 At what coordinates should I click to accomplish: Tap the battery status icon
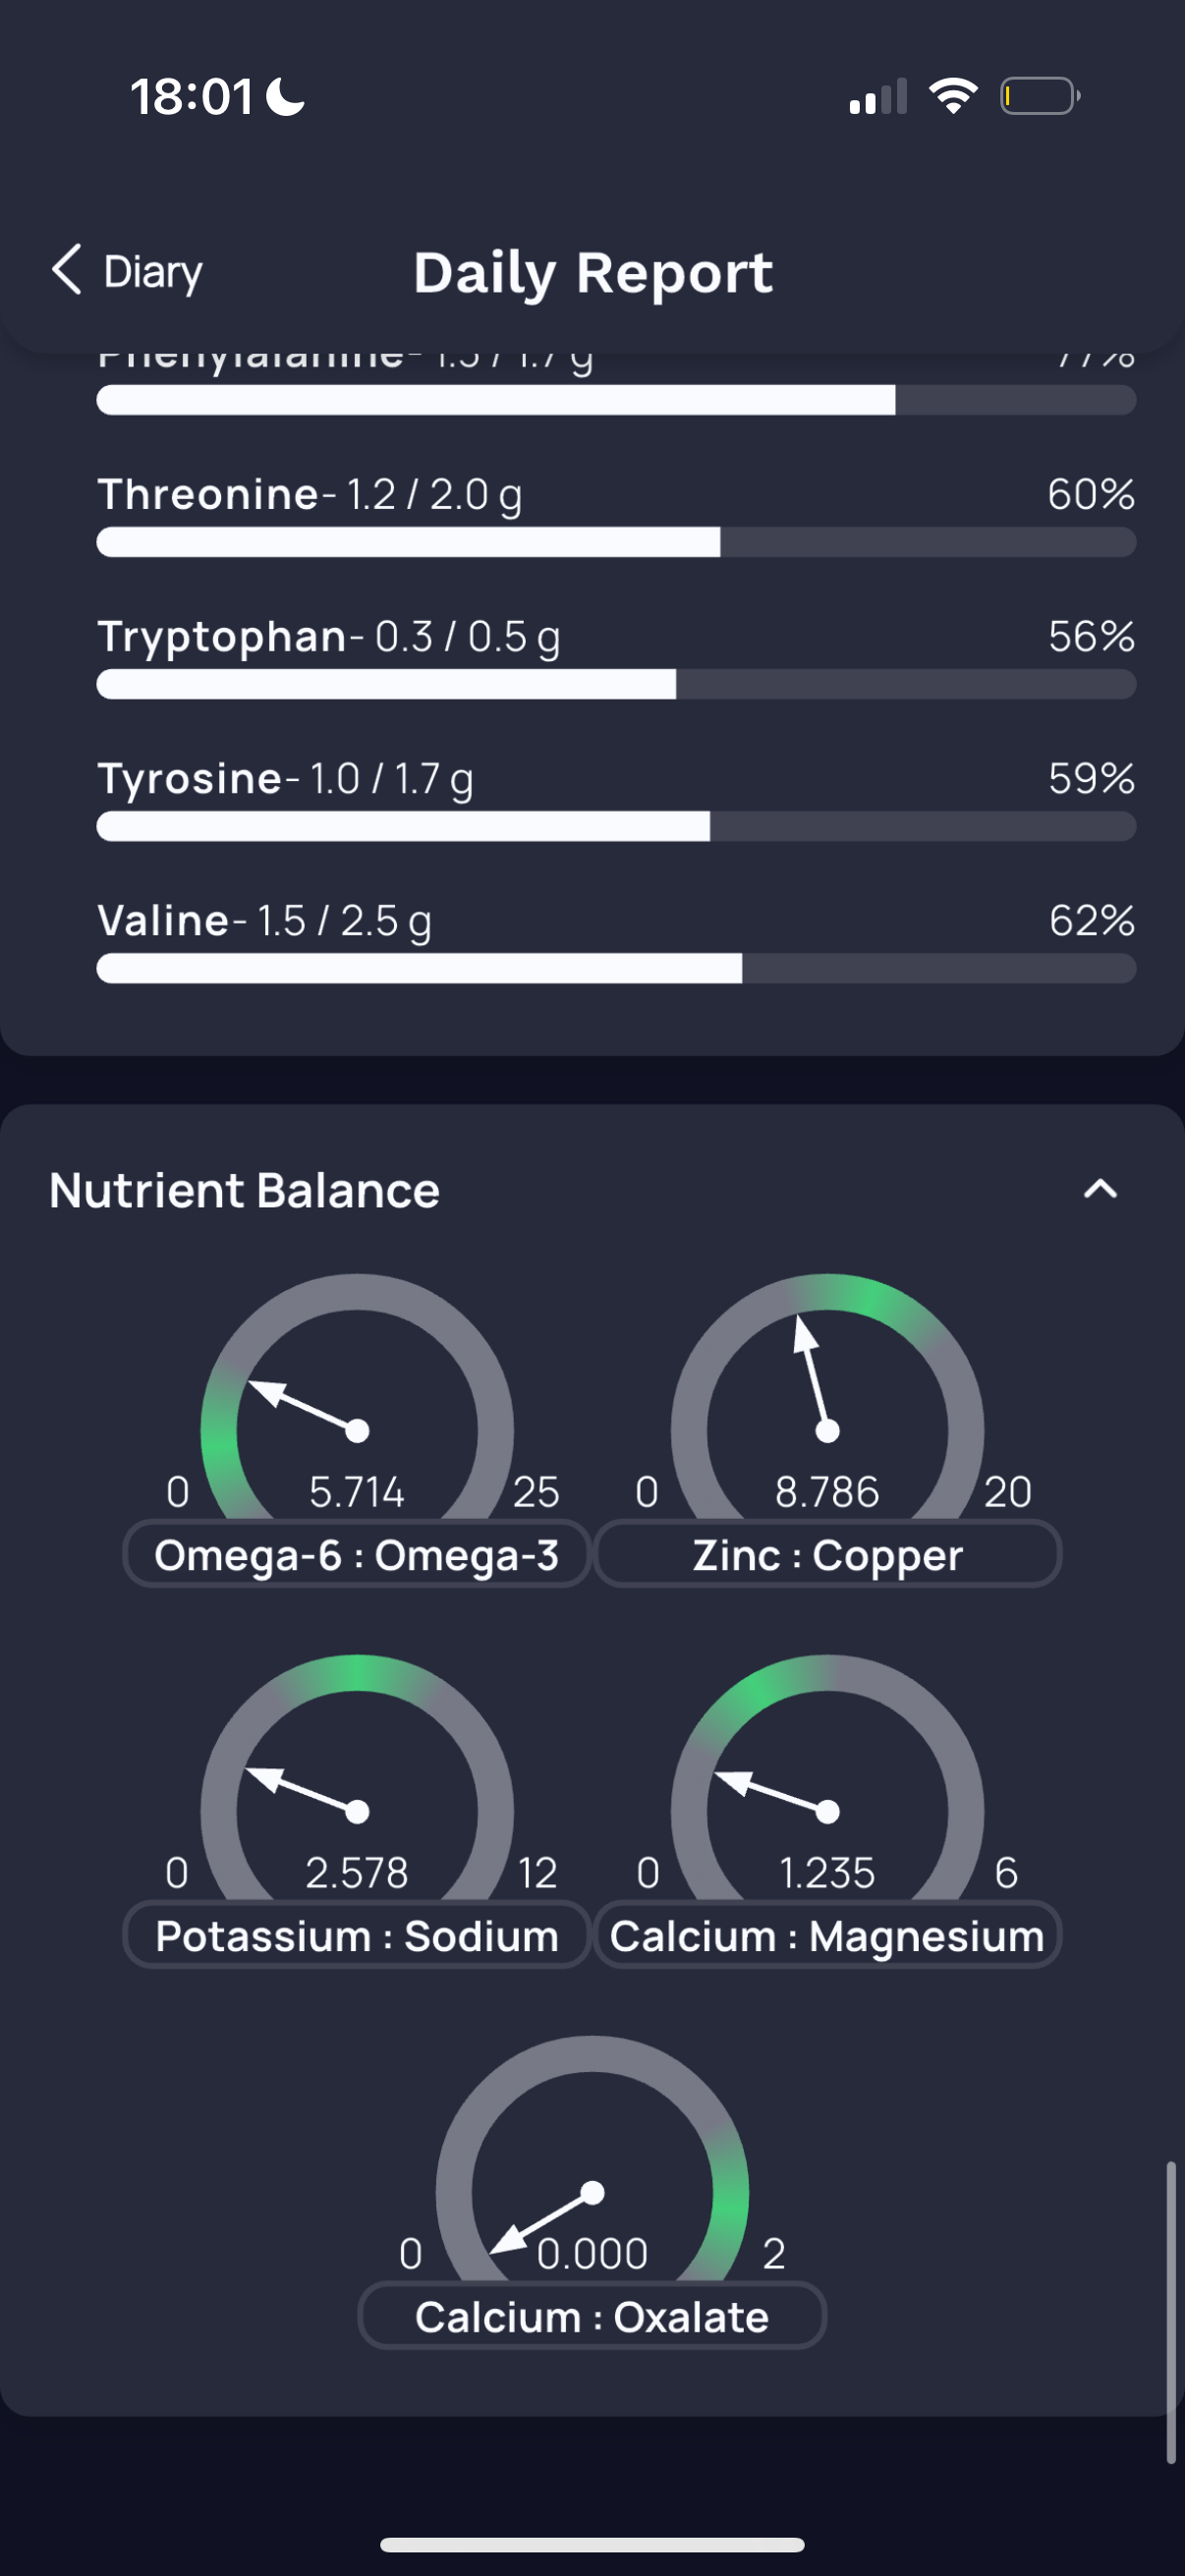coord(1040,96)
